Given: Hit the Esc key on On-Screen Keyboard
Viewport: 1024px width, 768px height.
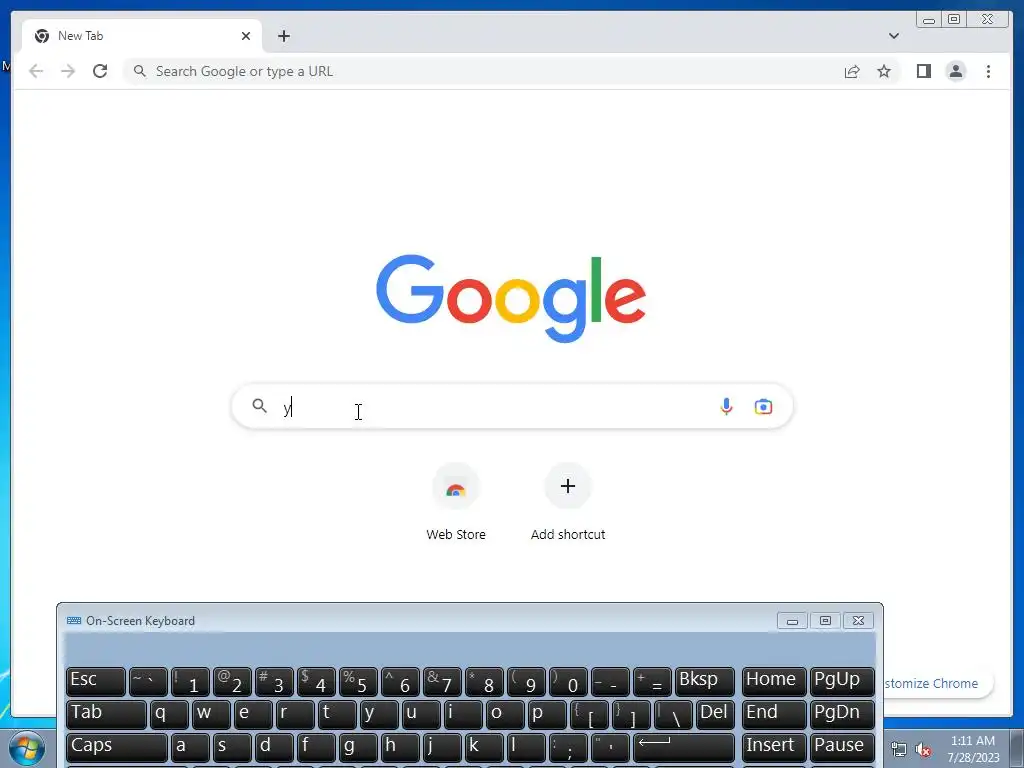Looking at the screenshot, I should [95, 681].
